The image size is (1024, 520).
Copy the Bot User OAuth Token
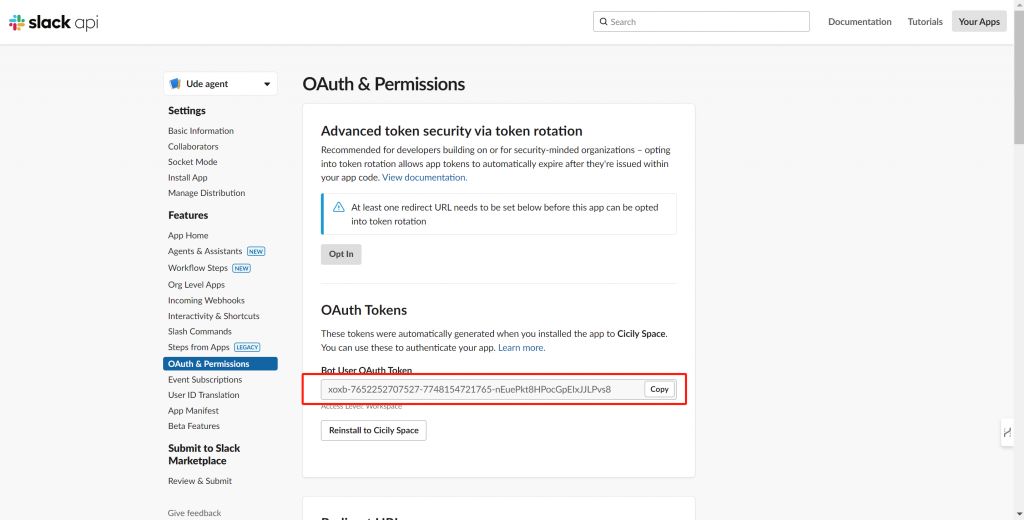(660, 389)
